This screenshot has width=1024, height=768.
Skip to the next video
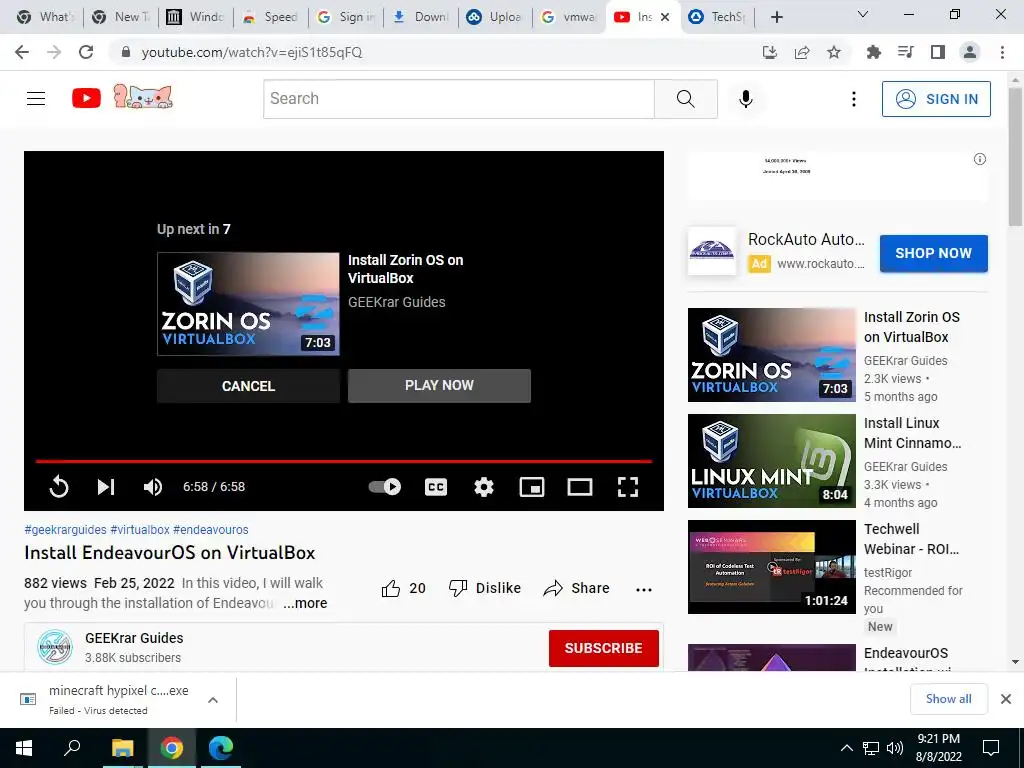[x=106, y=487]
